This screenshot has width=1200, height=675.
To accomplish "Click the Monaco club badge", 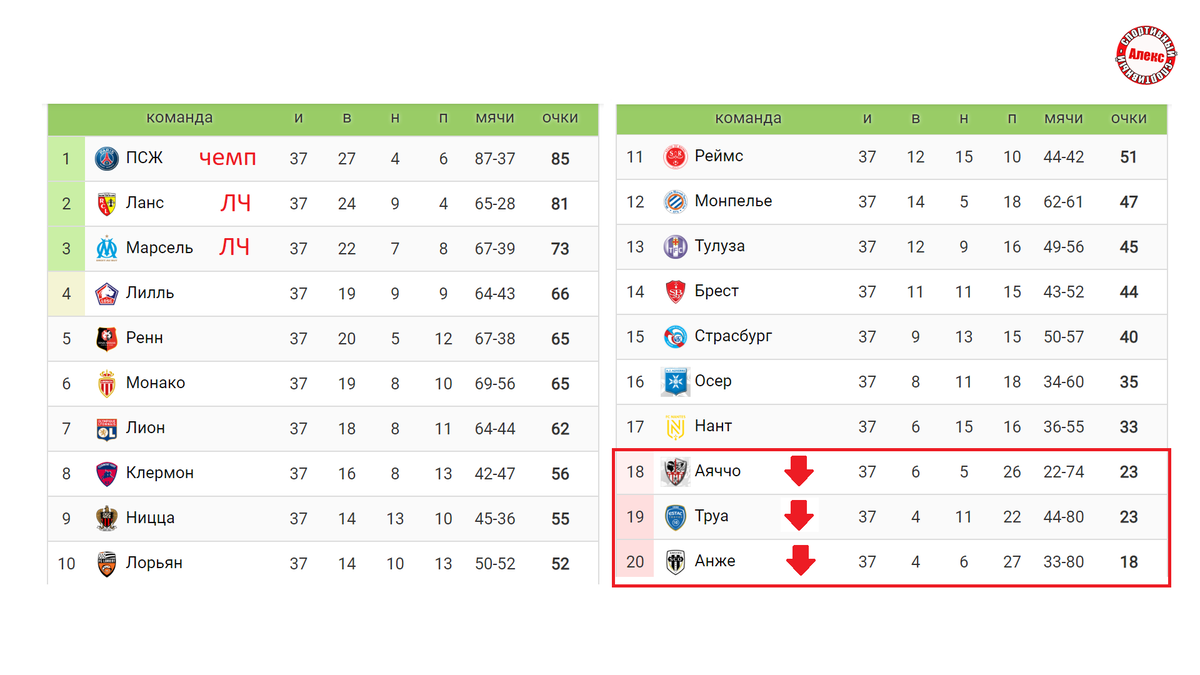I will 107,383.
